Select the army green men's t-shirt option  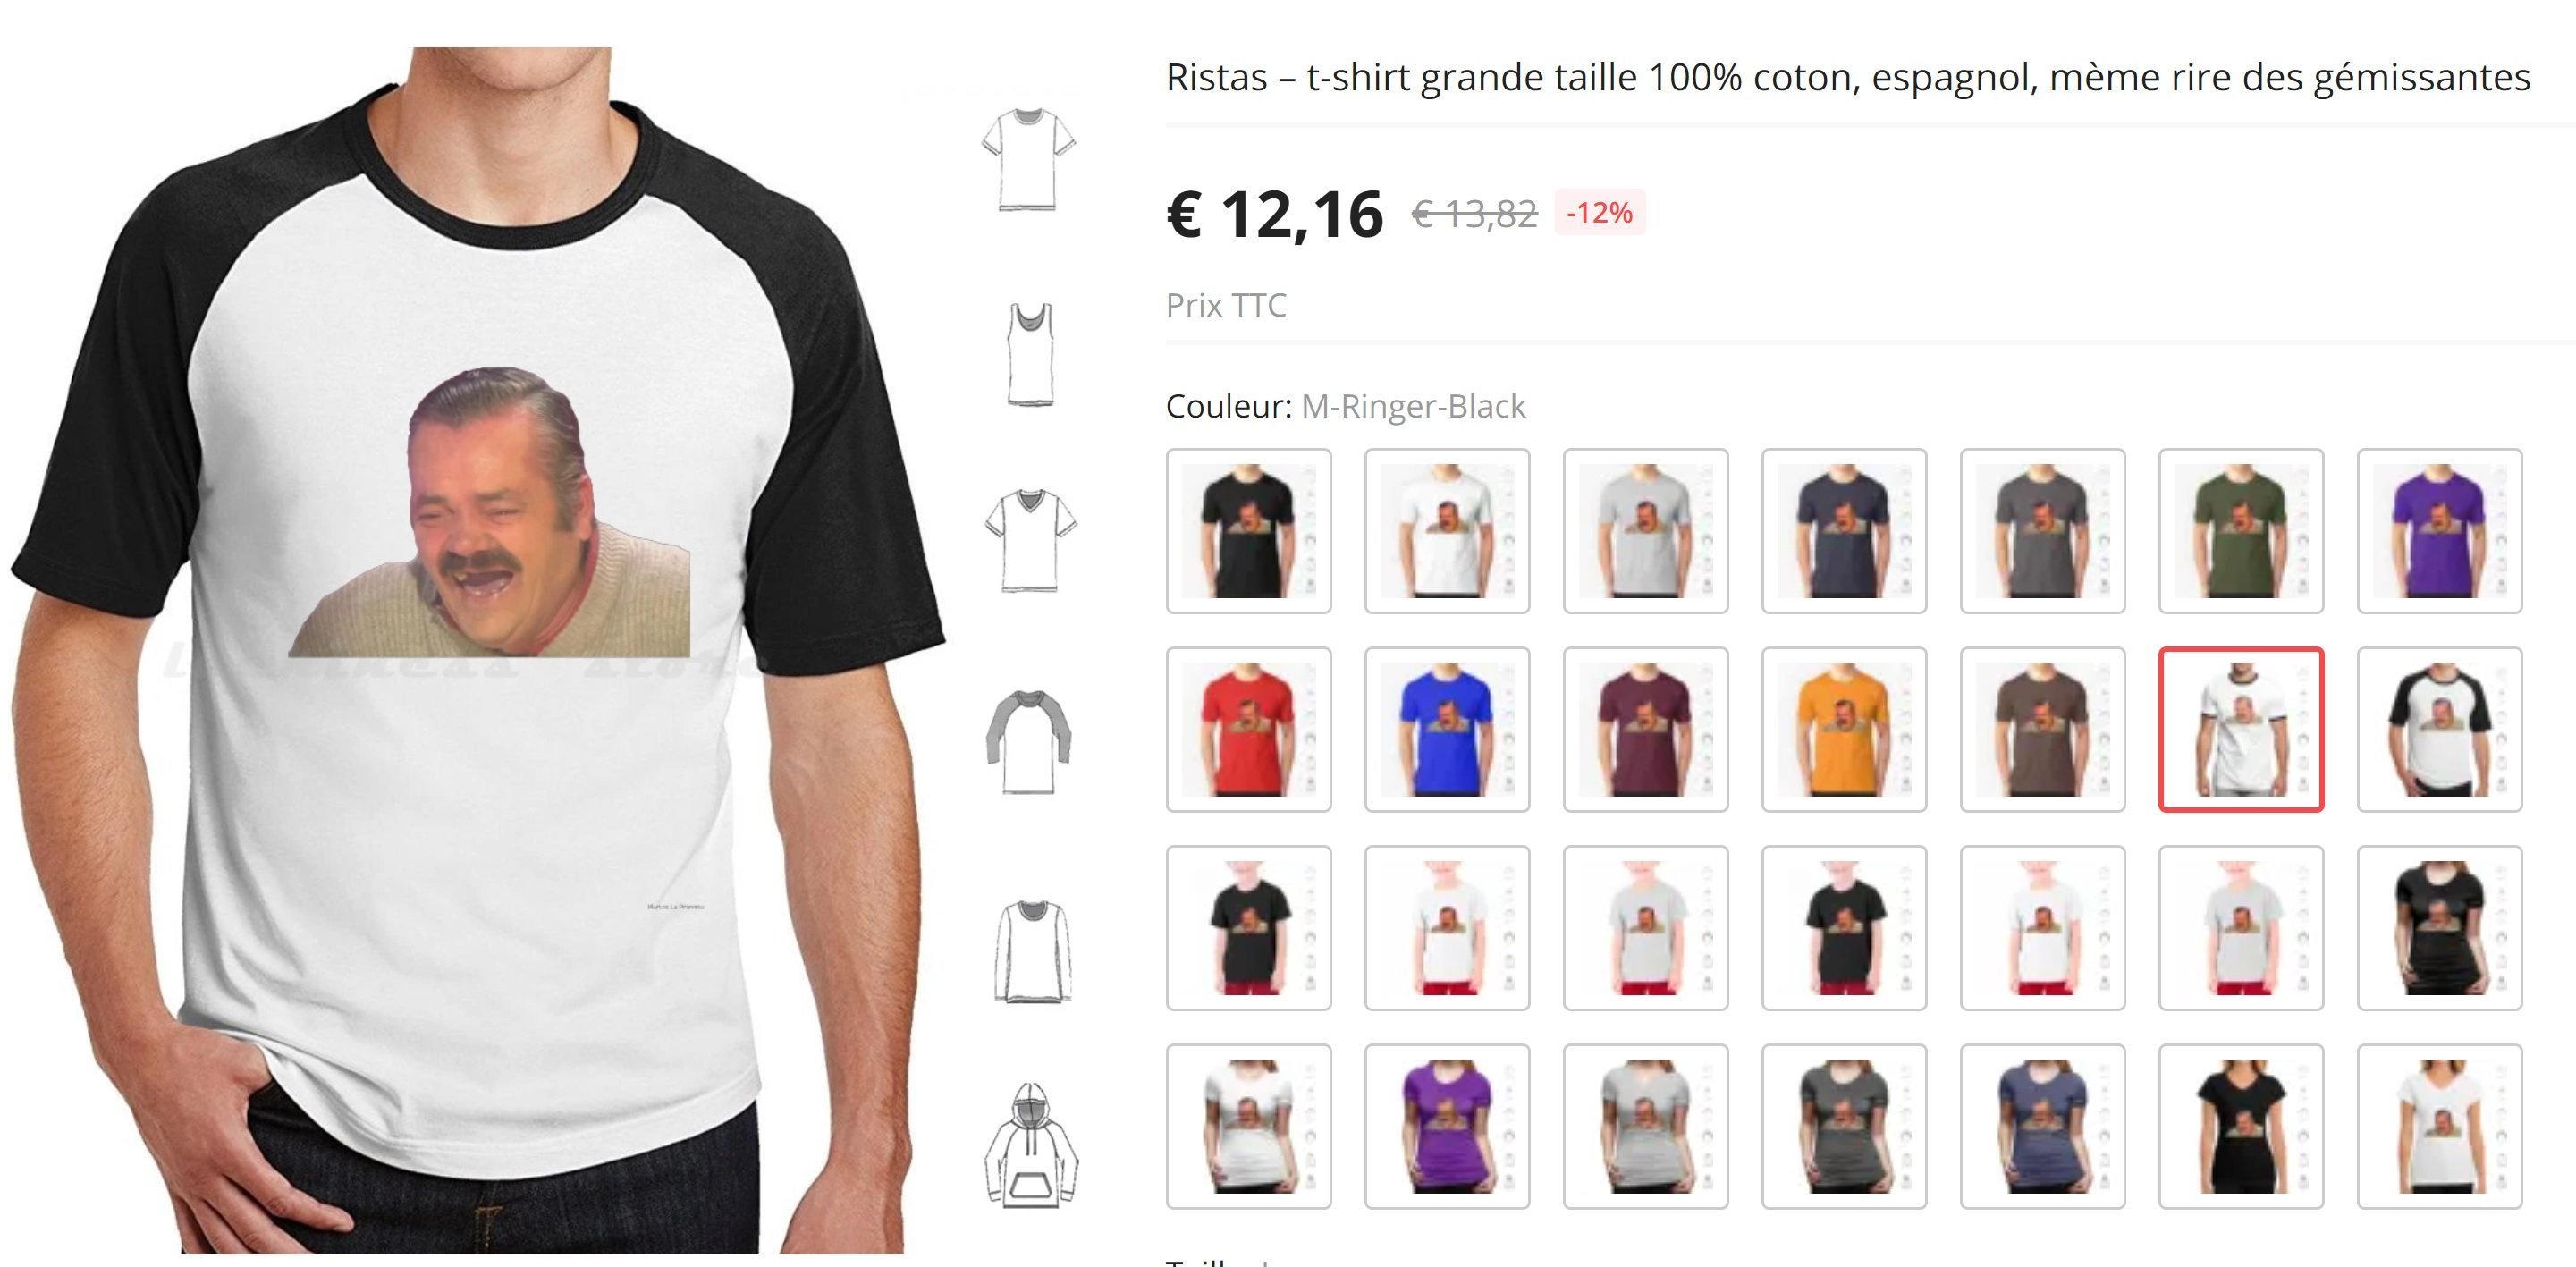[x=2241, y=531]
